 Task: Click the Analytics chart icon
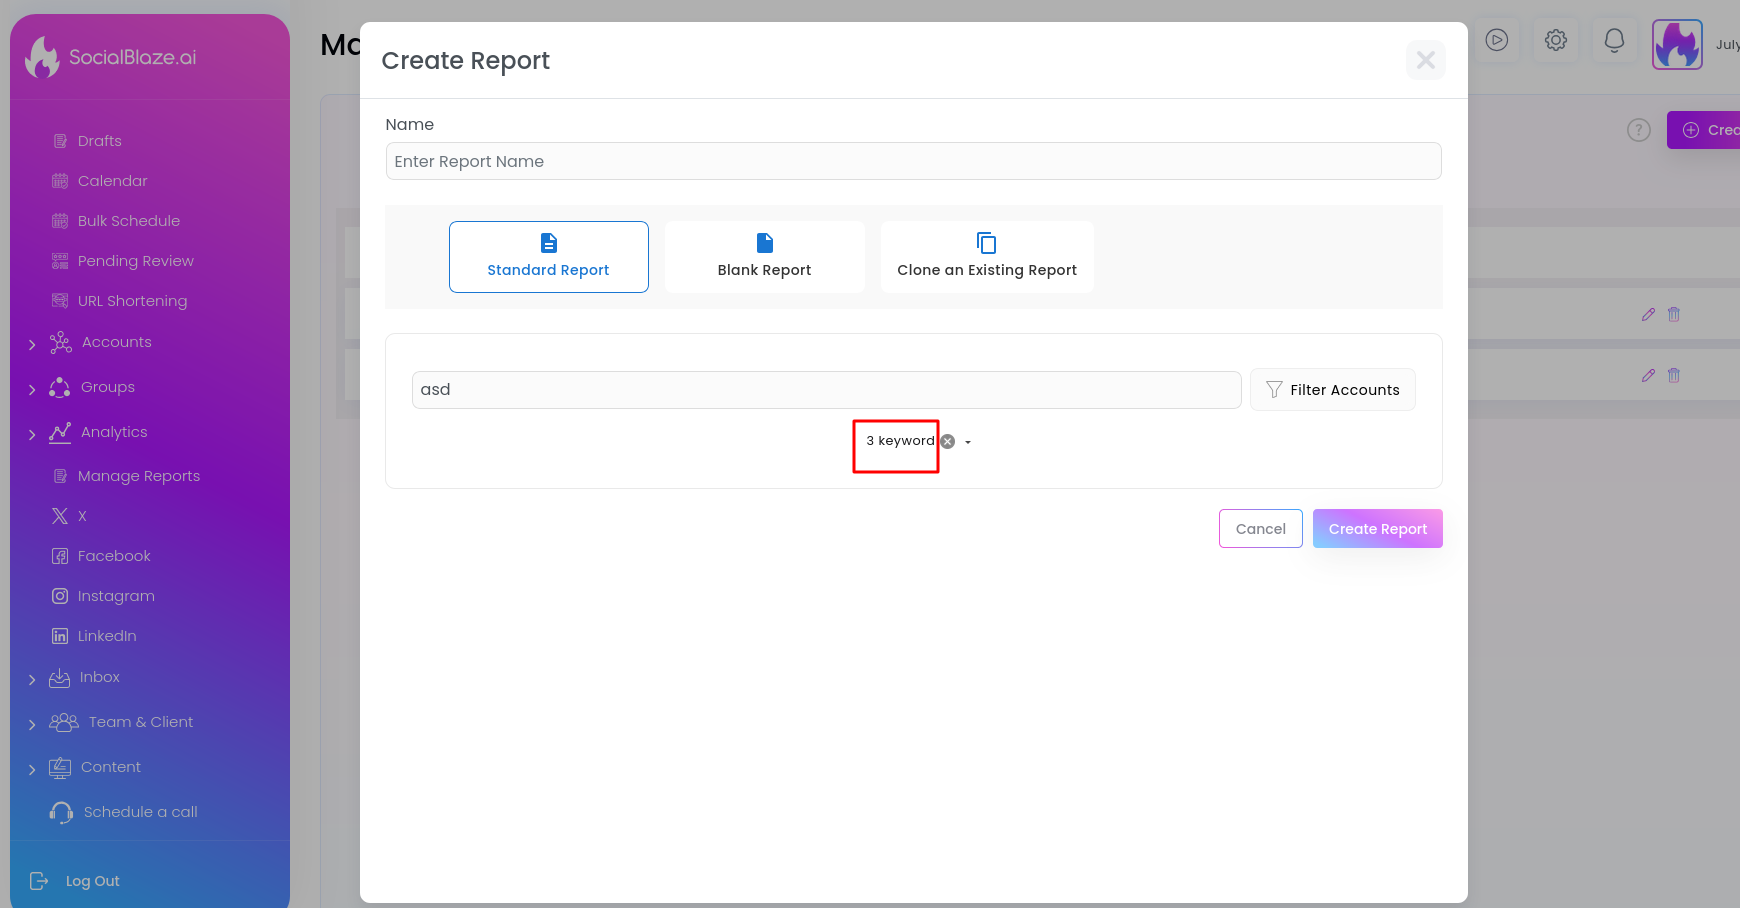(60, 432)
